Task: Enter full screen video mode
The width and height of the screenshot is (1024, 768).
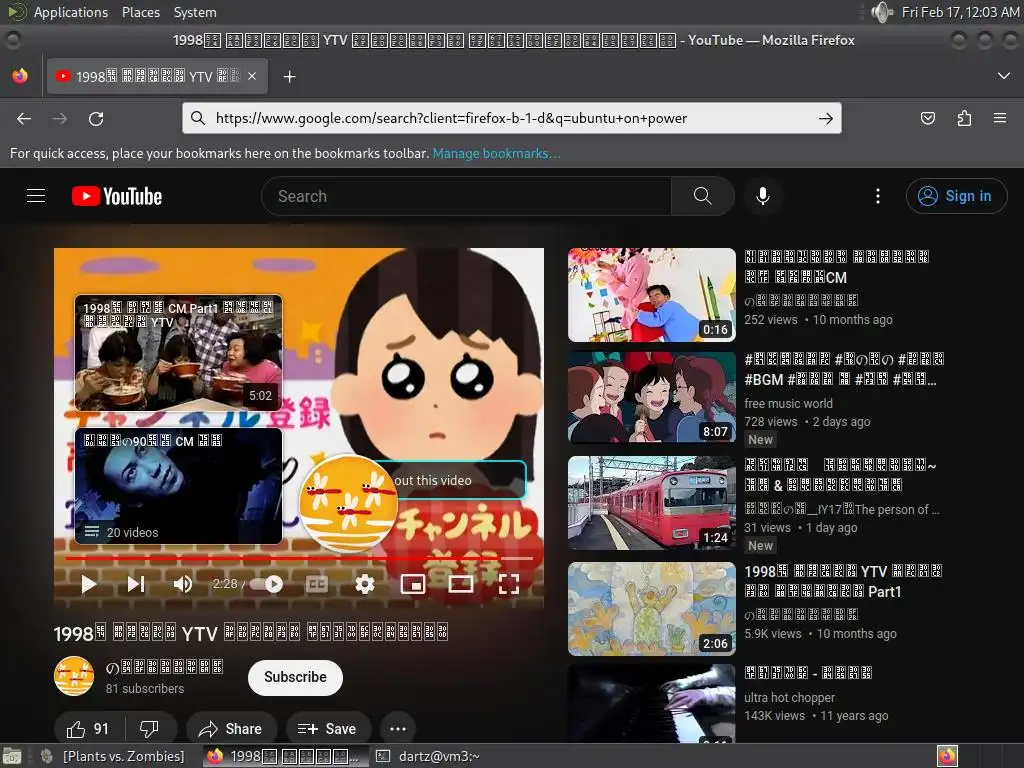Action: (509, 584)
